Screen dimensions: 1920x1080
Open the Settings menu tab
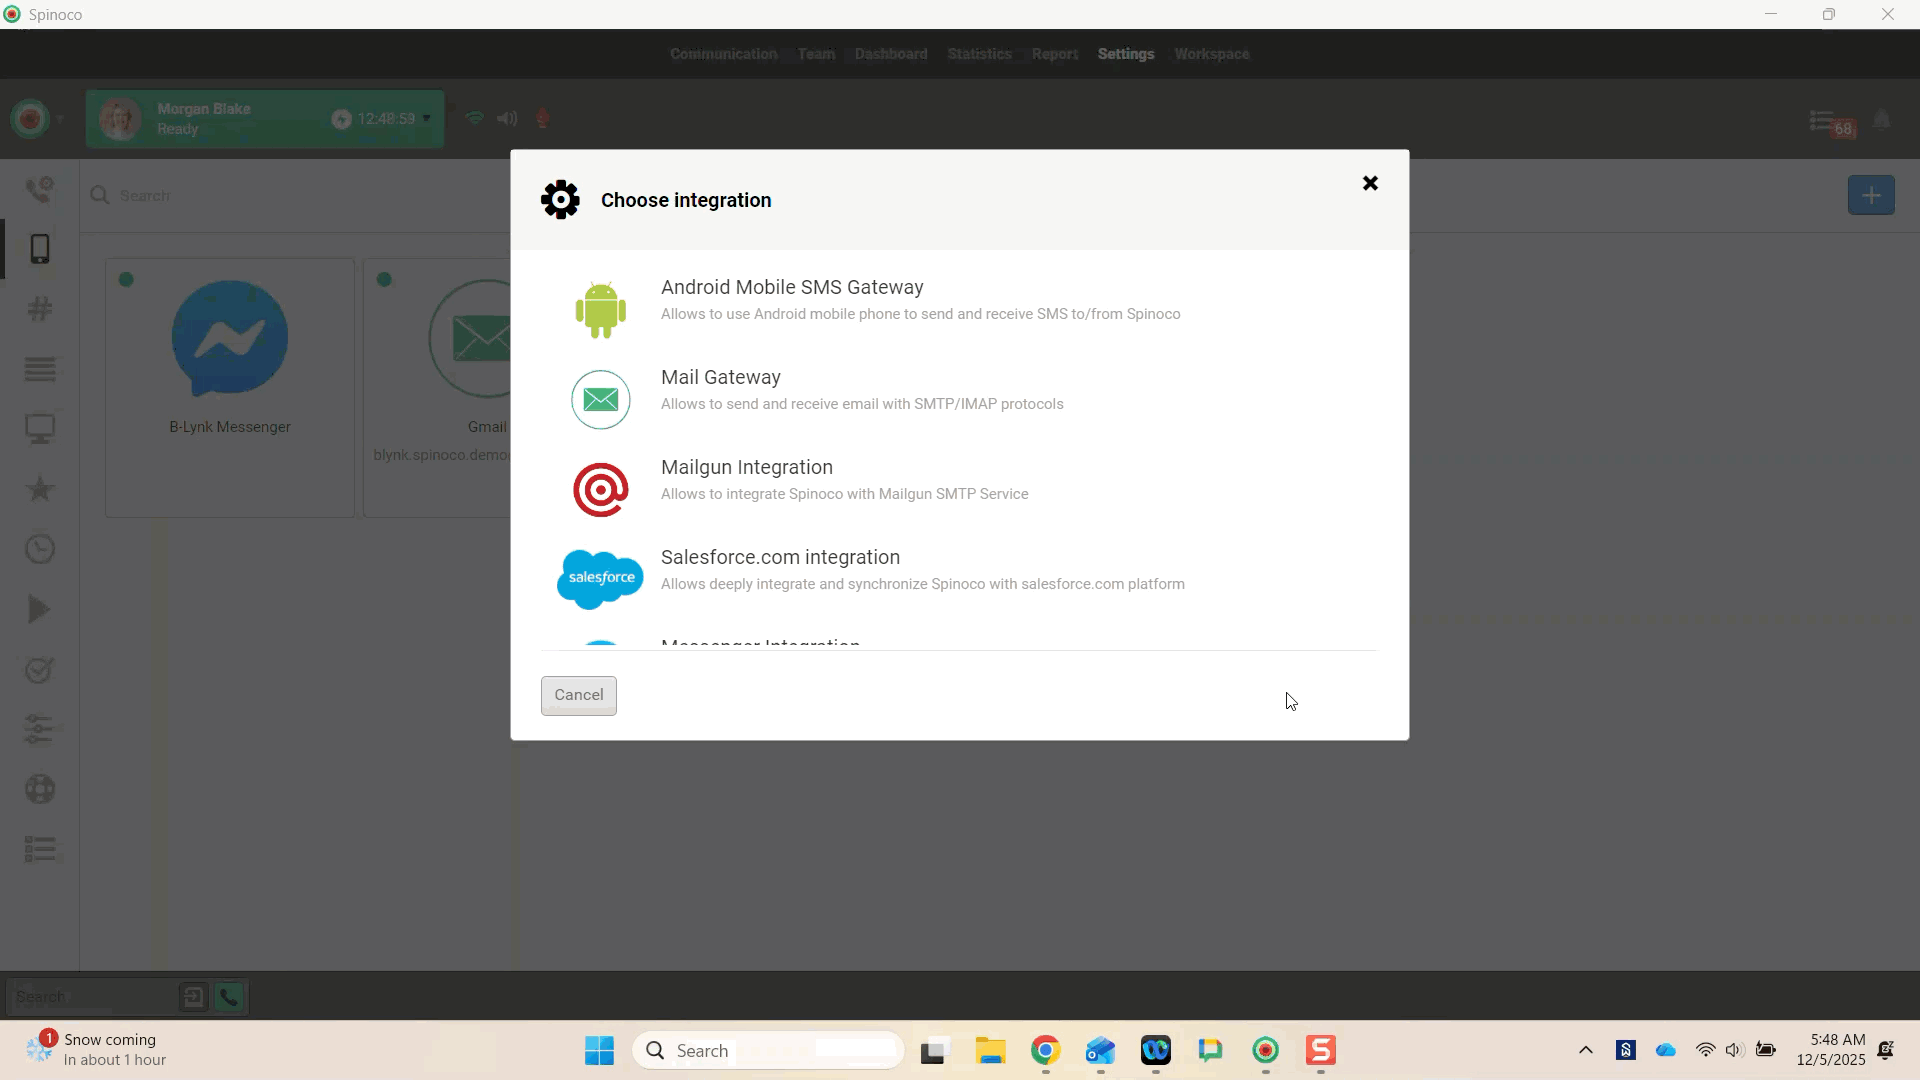1125,54
